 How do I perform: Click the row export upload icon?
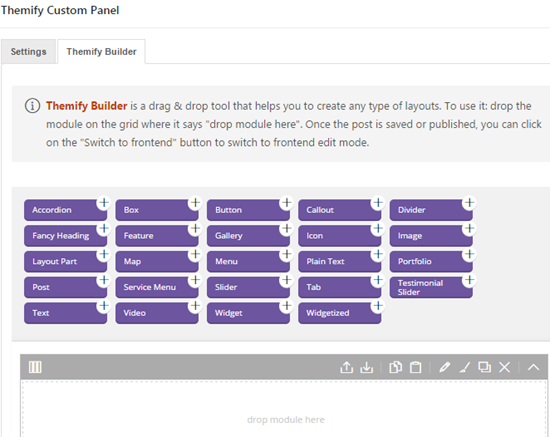pyautogui.click(x=347, y=367)
